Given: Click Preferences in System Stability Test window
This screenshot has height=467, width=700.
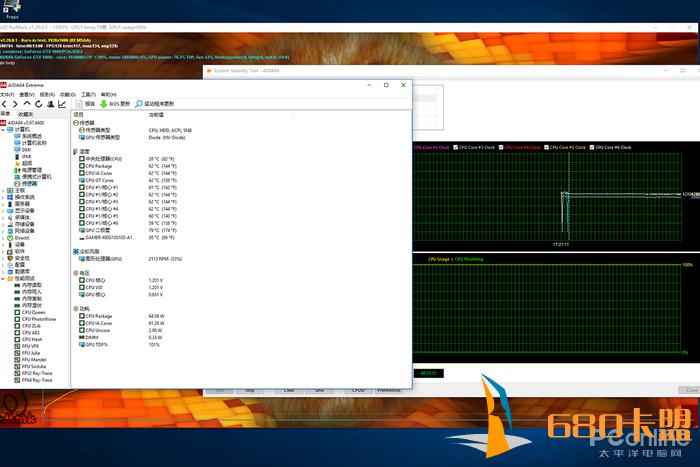Looking at the screenshot, I should coord(388,391).
